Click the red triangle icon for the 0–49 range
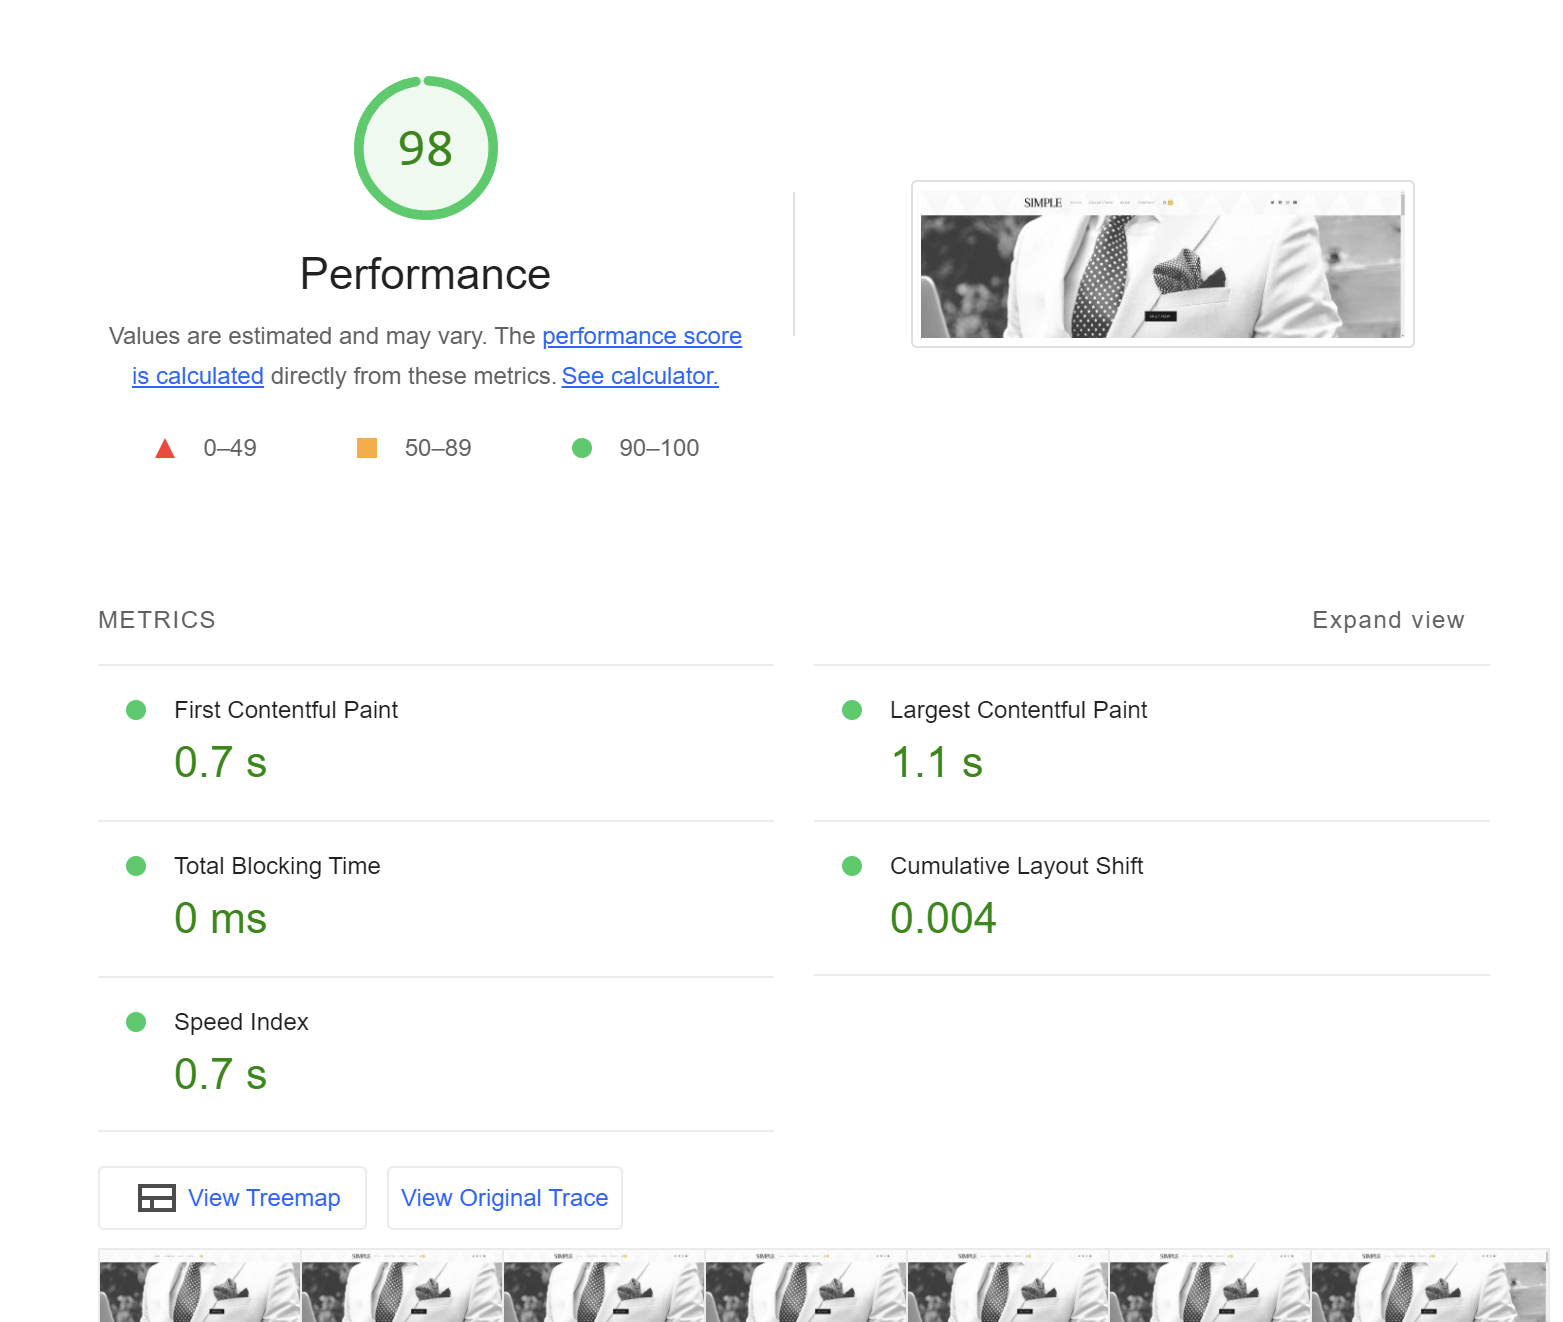 point(165,447)
